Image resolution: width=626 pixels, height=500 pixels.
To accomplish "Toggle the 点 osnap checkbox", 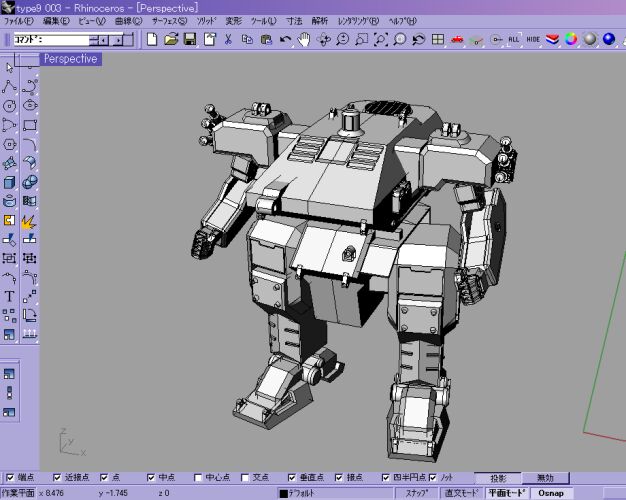I will [x=104, y=477].
